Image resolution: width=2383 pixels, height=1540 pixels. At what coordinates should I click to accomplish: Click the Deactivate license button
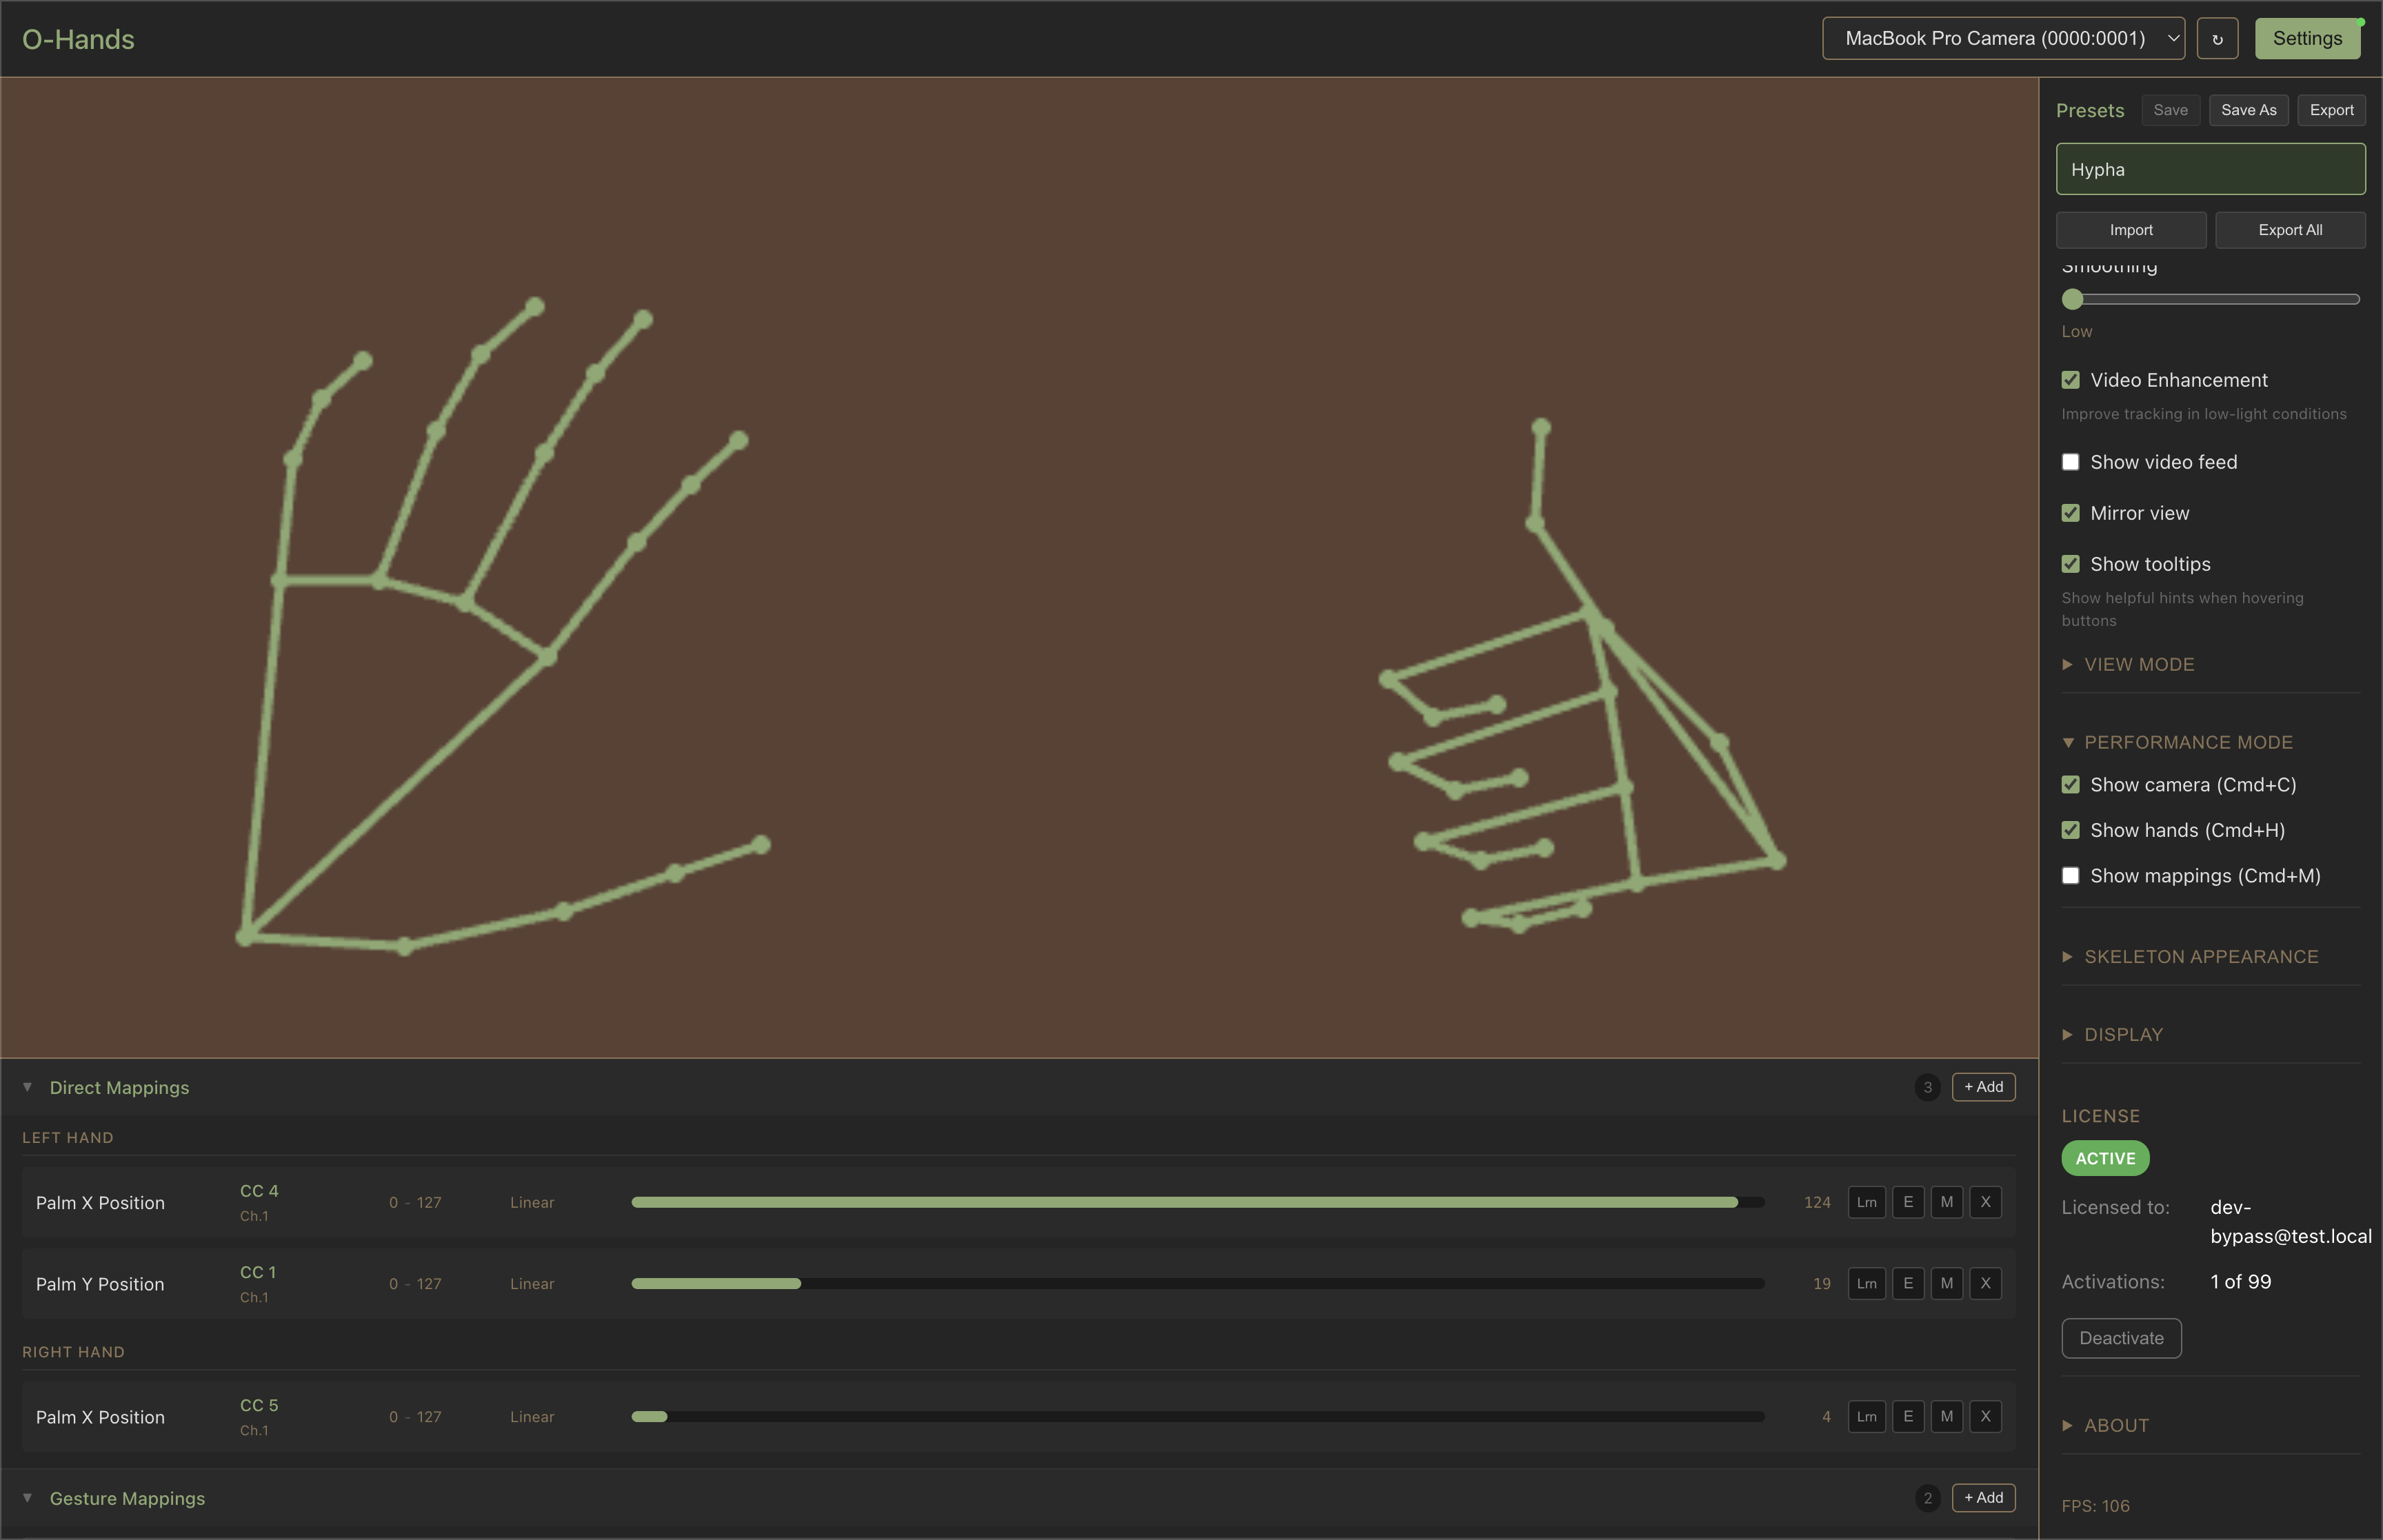(x=2120, y=1338)
